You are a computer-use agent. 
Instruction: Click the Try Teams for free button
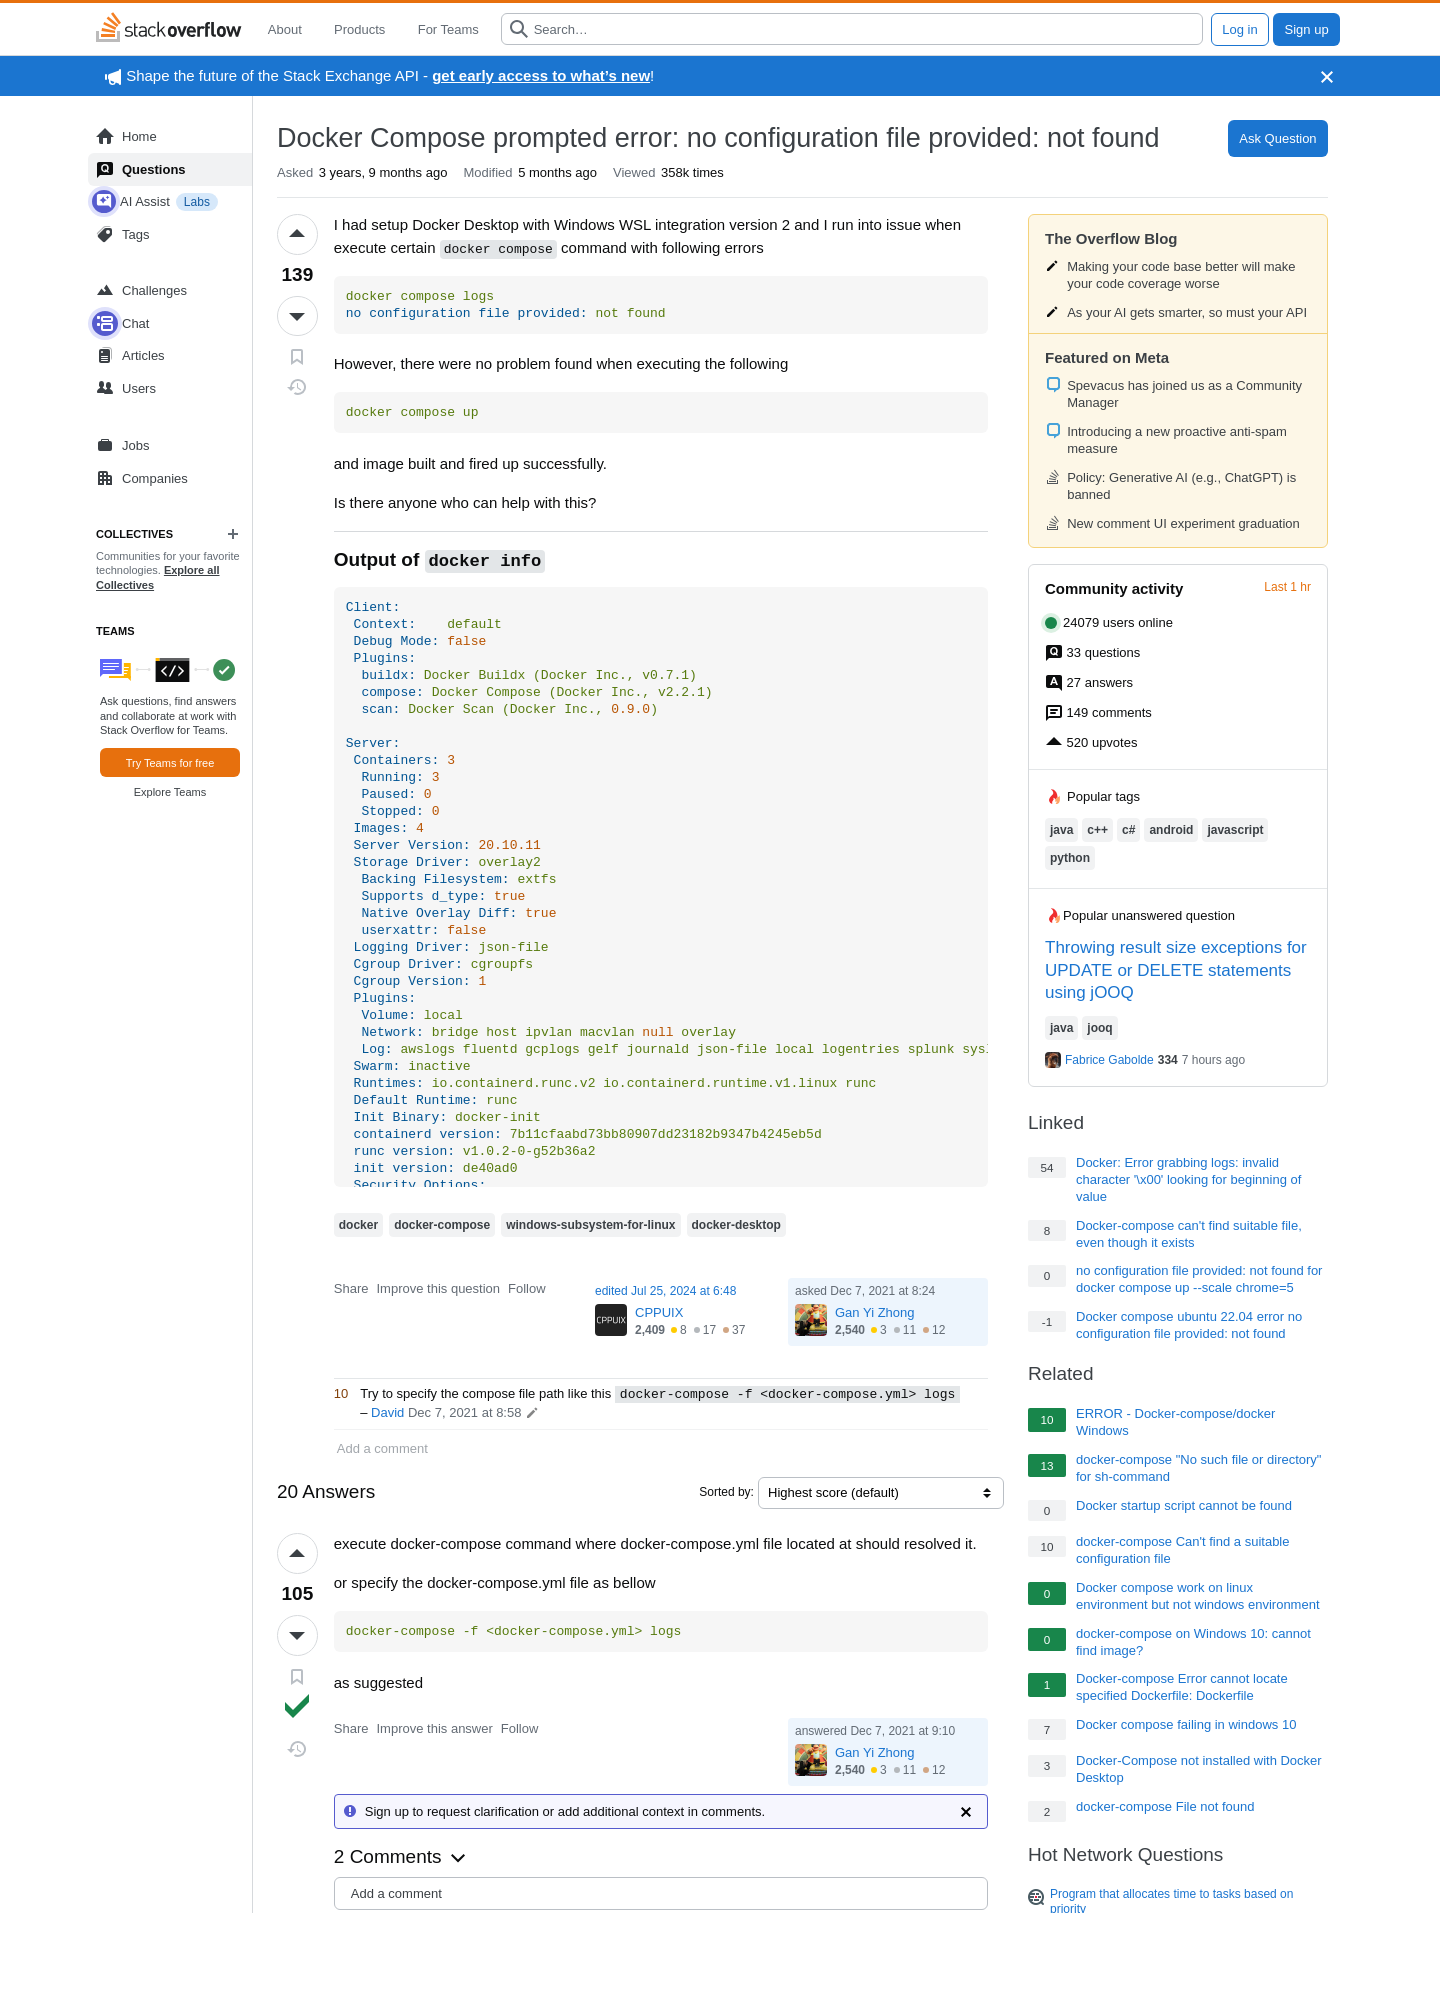pos(170,763)
